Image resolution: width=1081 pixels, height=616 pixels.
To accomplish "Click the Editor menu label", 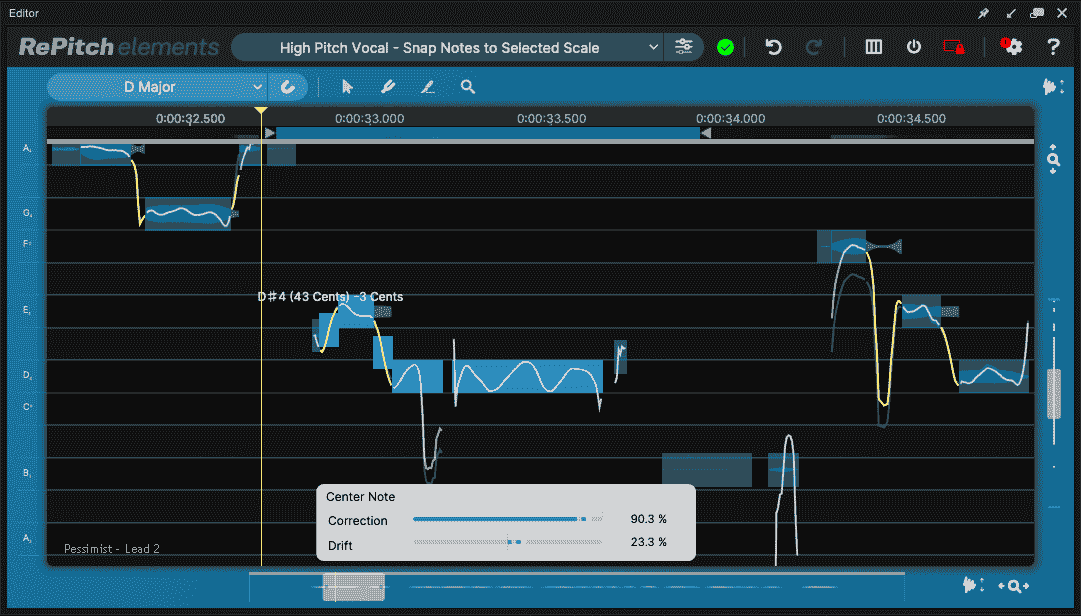I will coord(23,13).
